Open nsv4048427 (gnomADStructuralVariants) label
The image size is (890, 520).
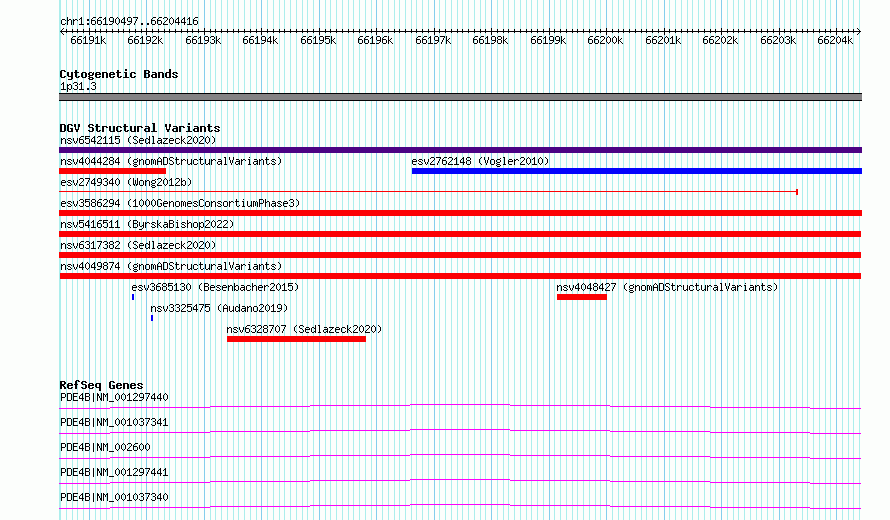tap(667, 287)
